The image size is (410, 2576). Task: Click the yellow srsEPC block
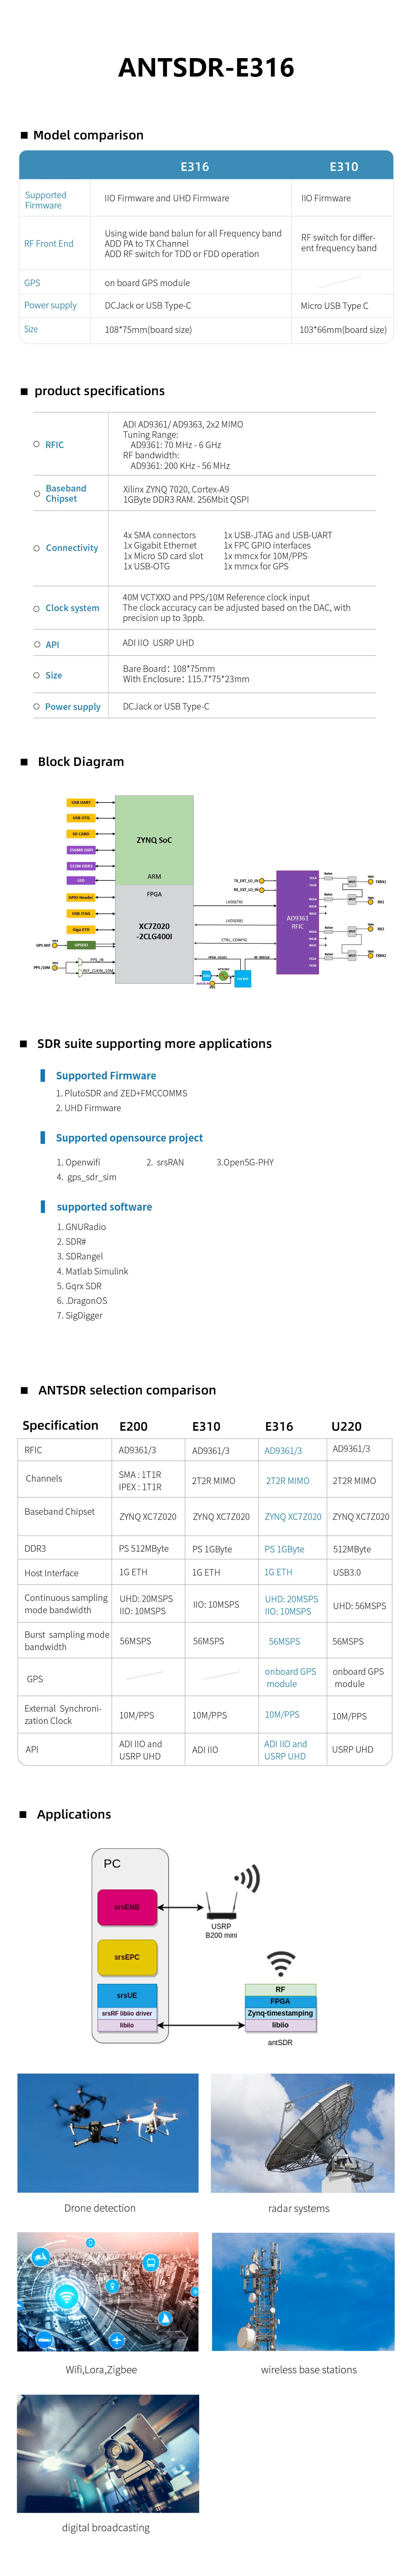click(127, 1957)
